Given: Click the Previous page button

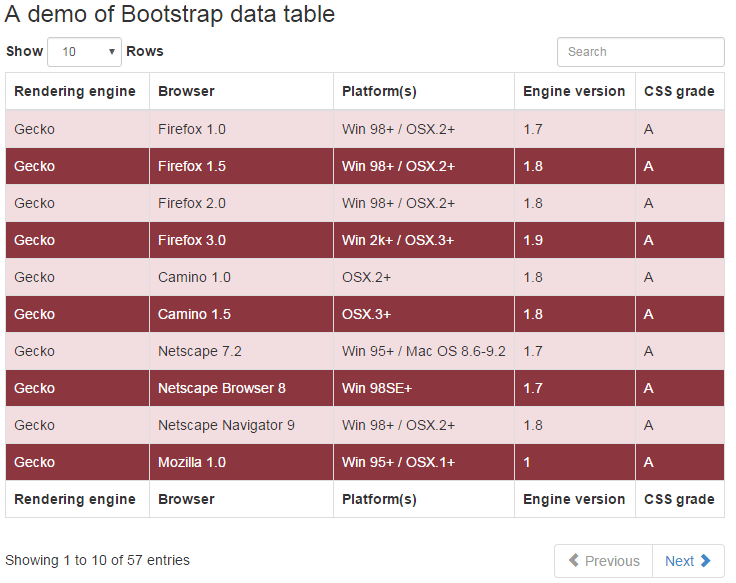Looking at the screenshot, I should (604, 560).
